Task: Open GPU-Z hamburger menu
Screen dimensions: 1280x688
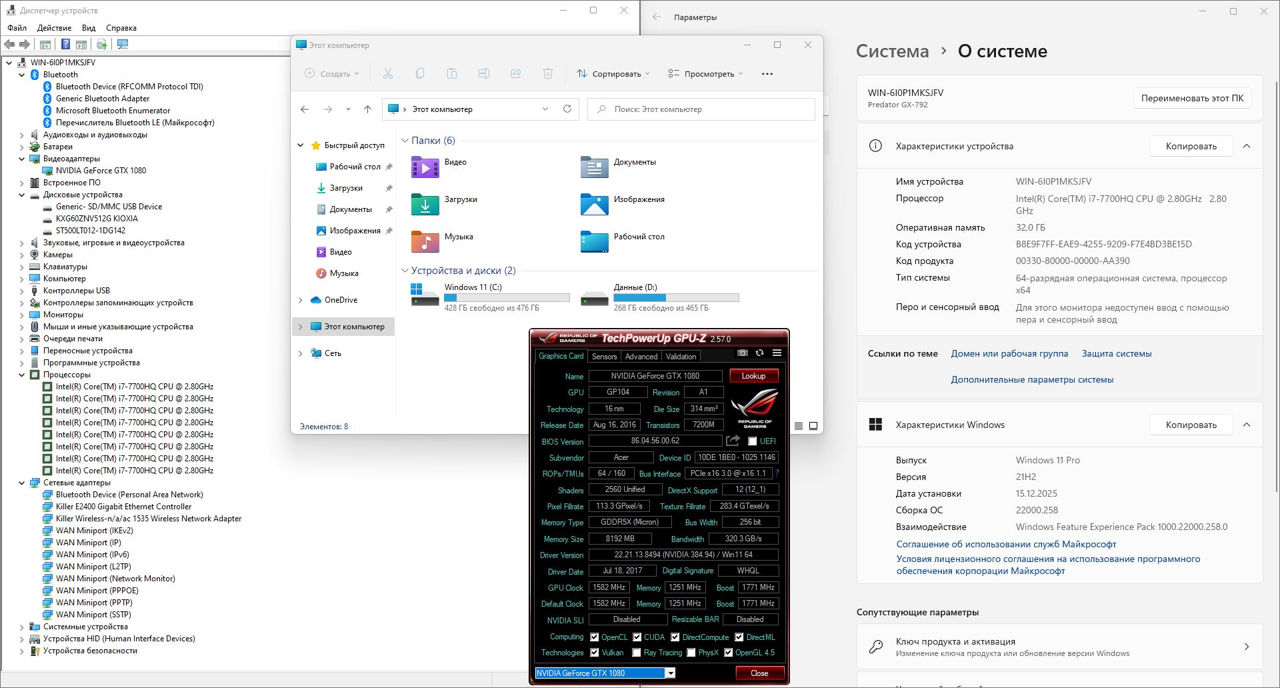Action: [x=777, y=353]
